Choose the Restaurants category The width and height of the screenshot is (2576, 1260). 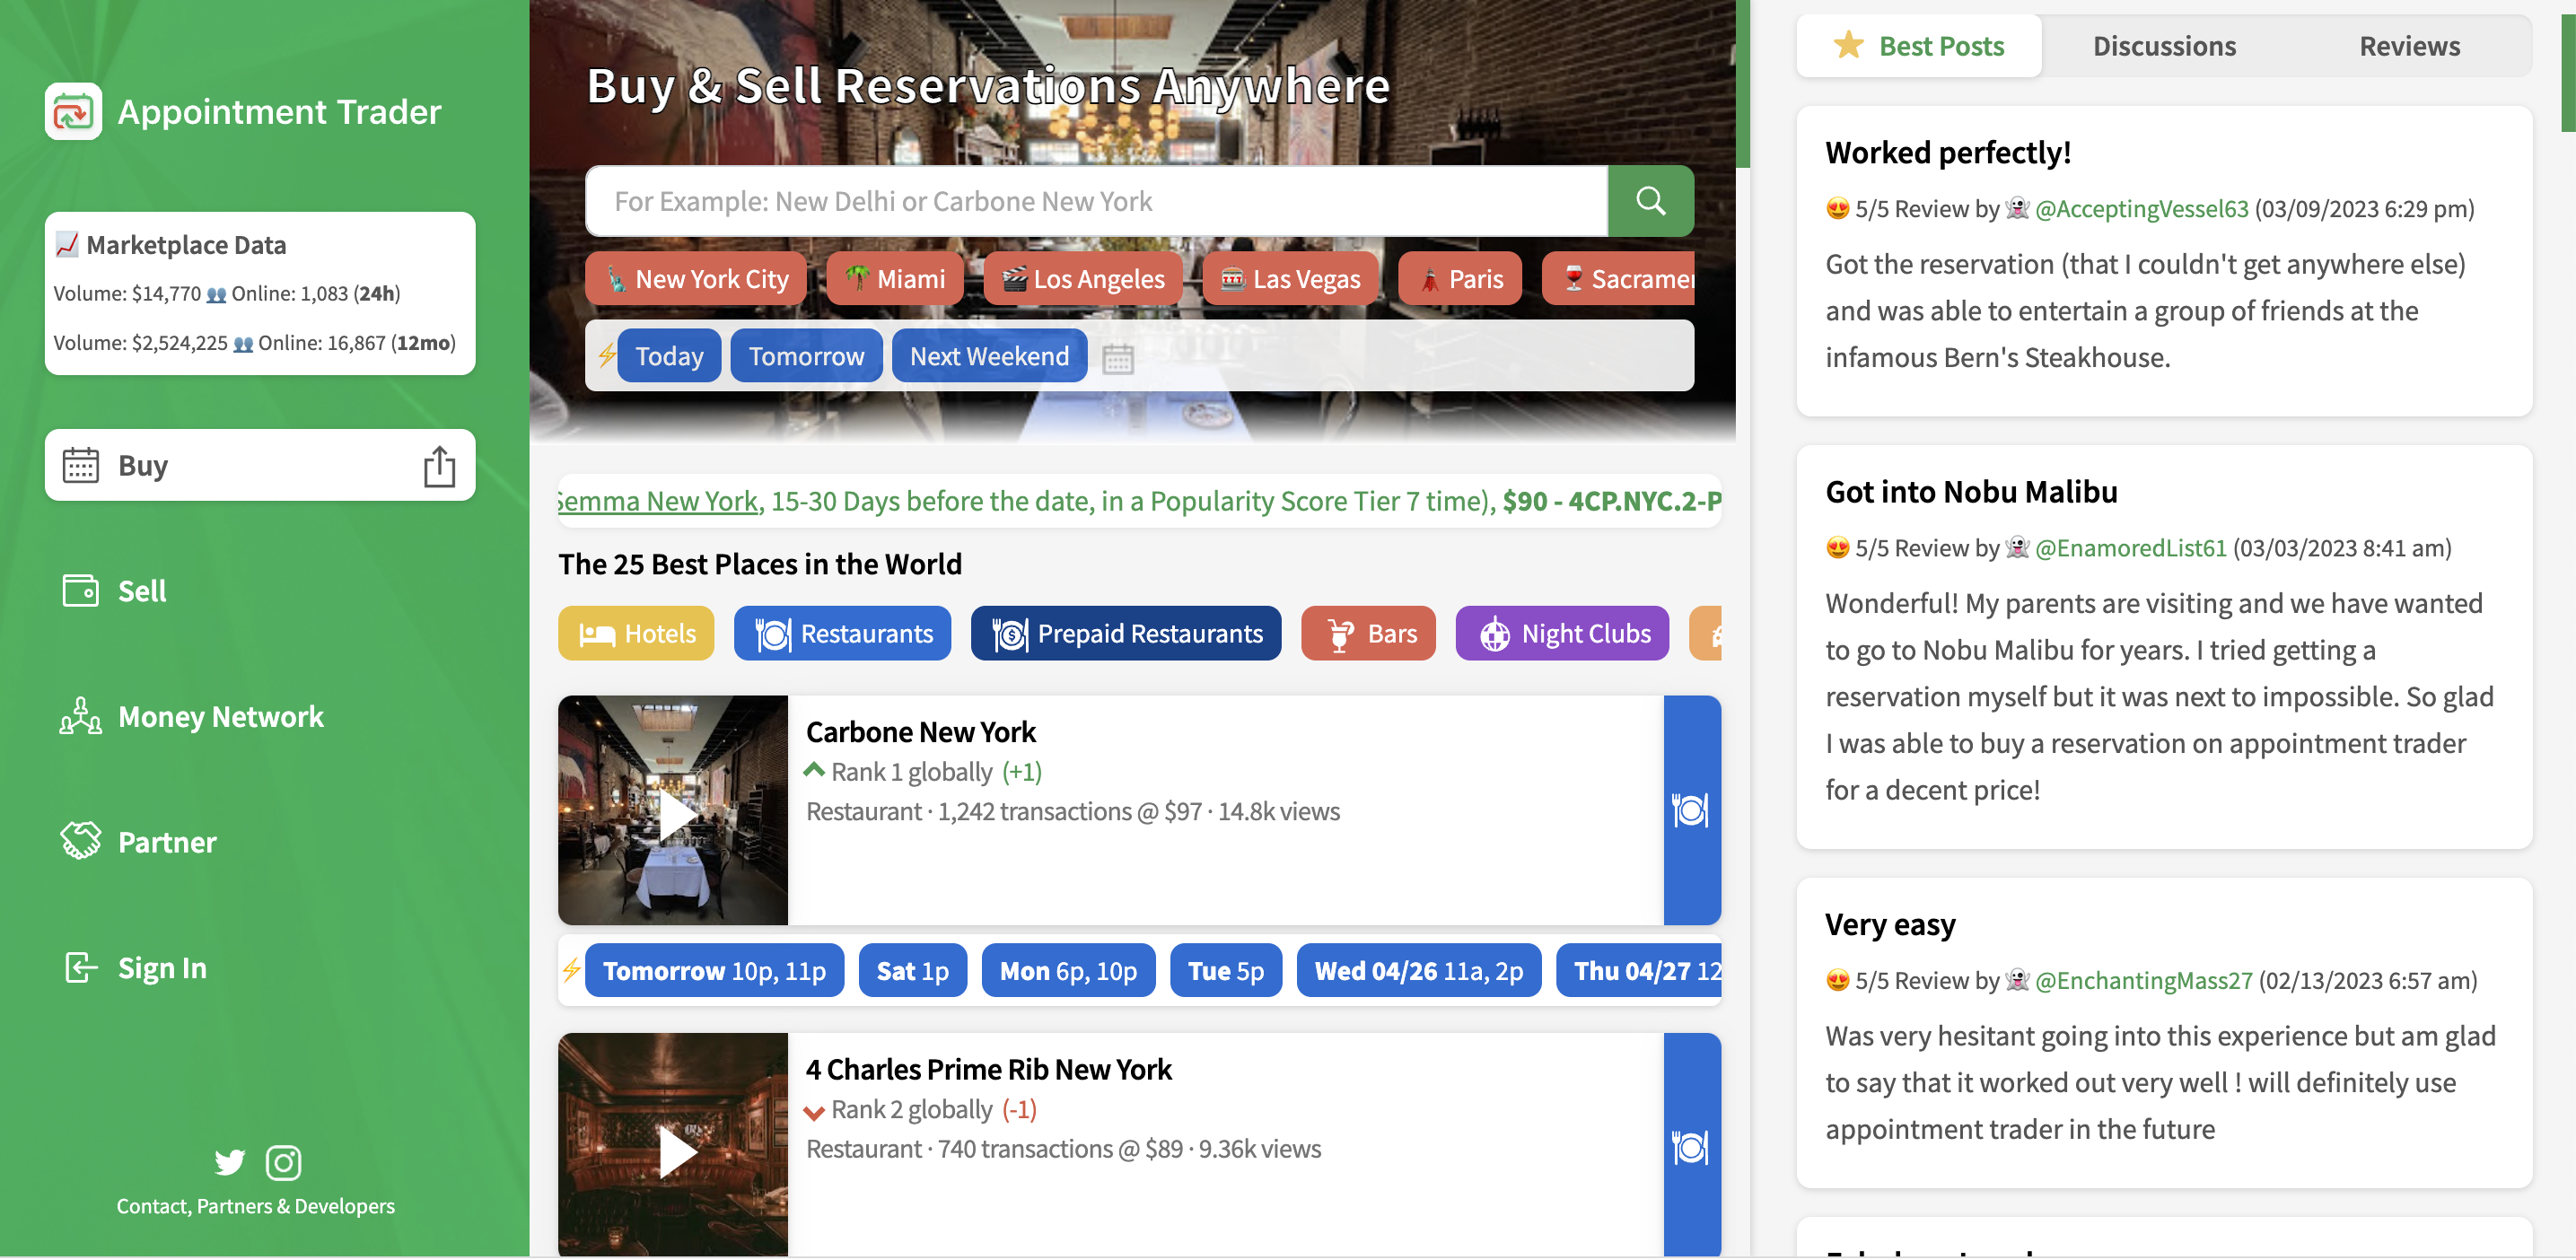point(842,634)
